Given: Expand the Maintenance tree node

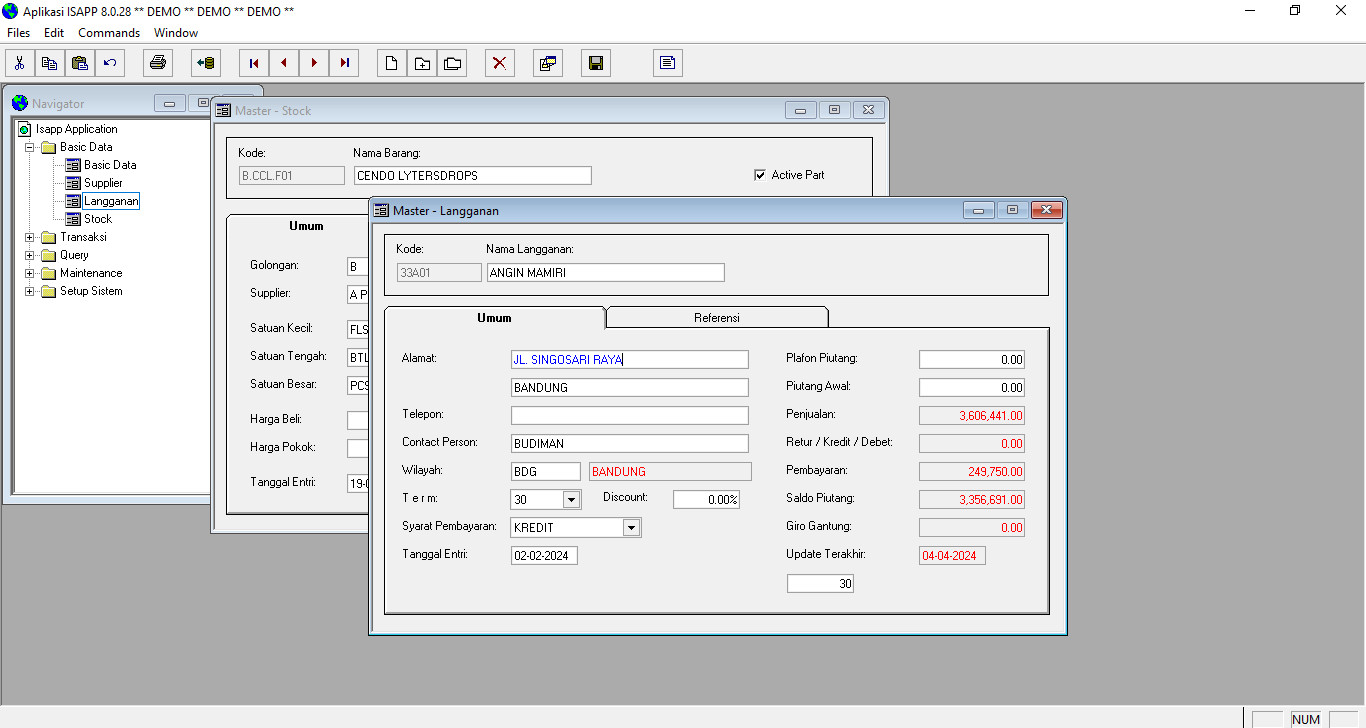Looking at the screenshot, I should [x=30, y=273].
